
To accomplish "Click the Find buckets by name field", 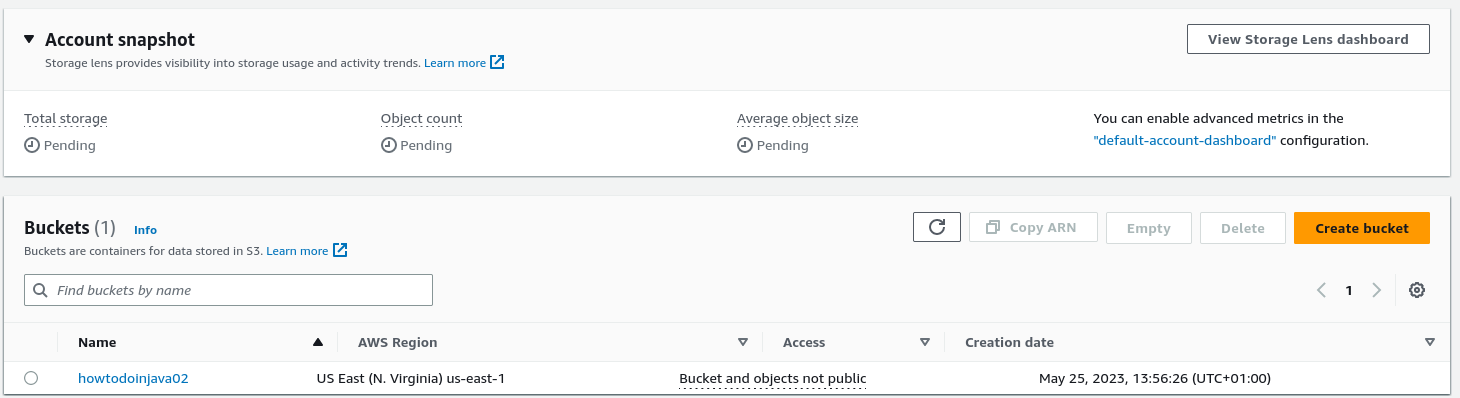I will (x=228, y=290).
